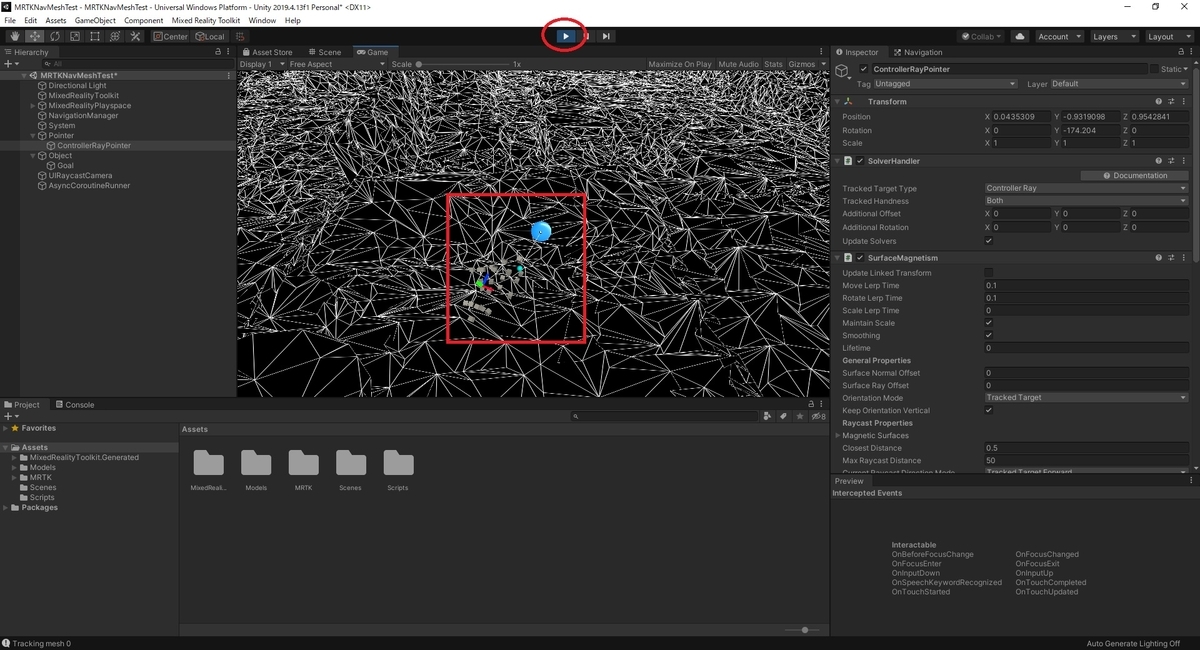Screen dimensions: 1200x650
Task: Toggle the Smoothing checkbox
Action: point(989,335)
